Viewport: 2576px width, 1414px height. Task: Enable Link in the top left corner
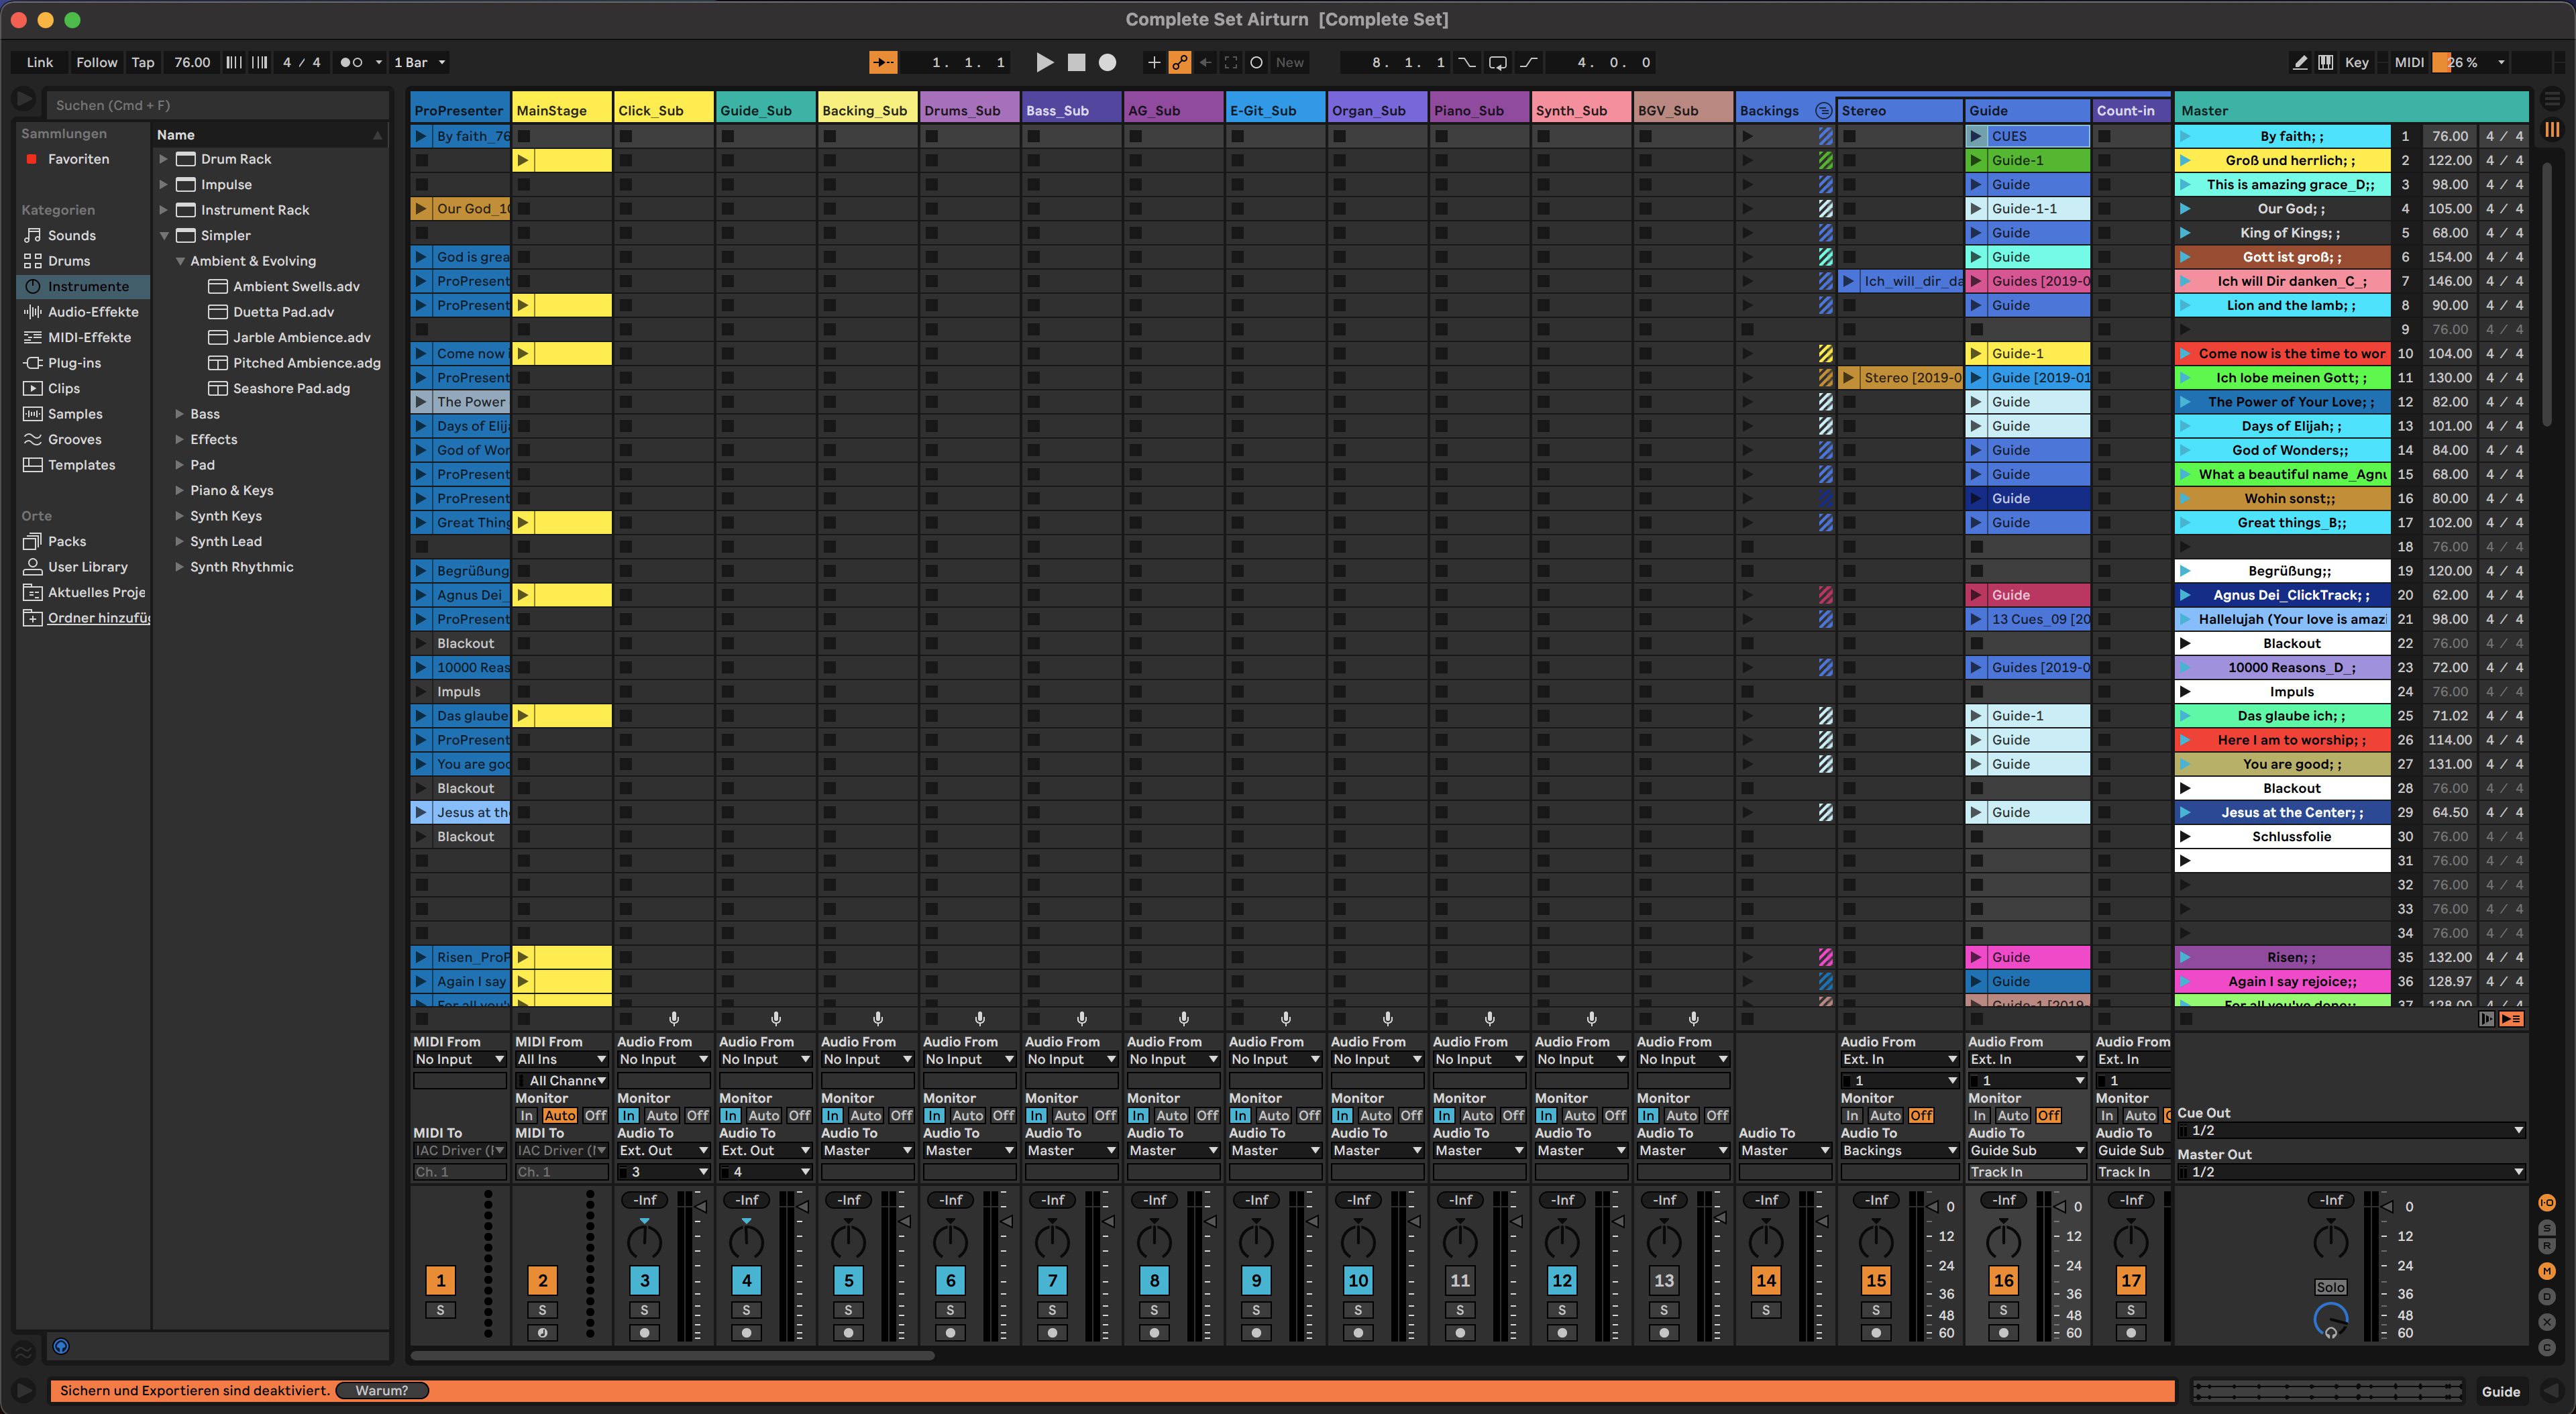click(39, 62)
